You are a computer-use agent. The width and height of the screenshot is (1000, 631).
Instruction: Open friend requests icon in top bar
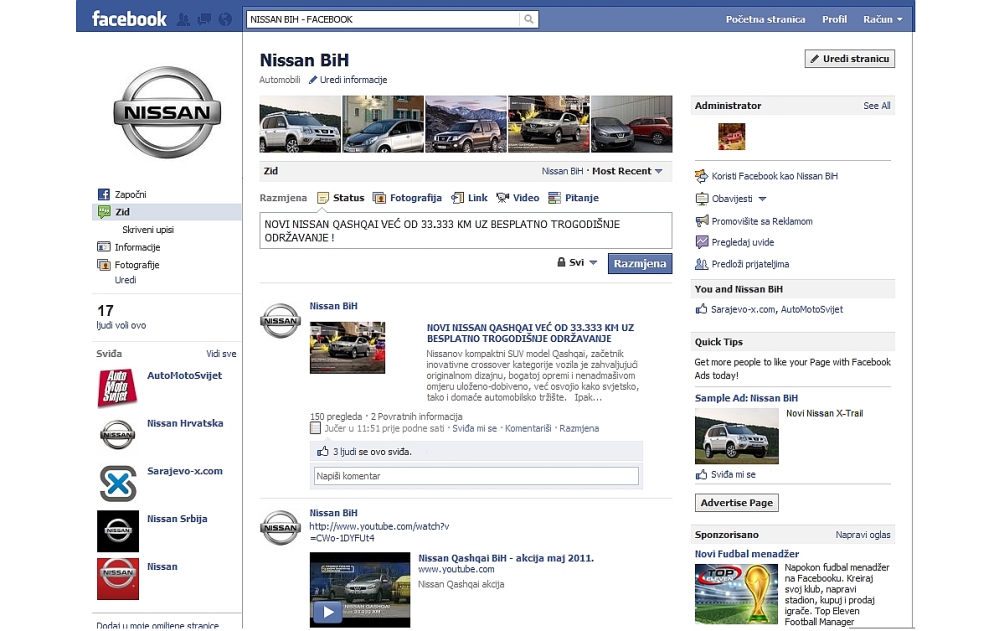[x=184, y=19]
